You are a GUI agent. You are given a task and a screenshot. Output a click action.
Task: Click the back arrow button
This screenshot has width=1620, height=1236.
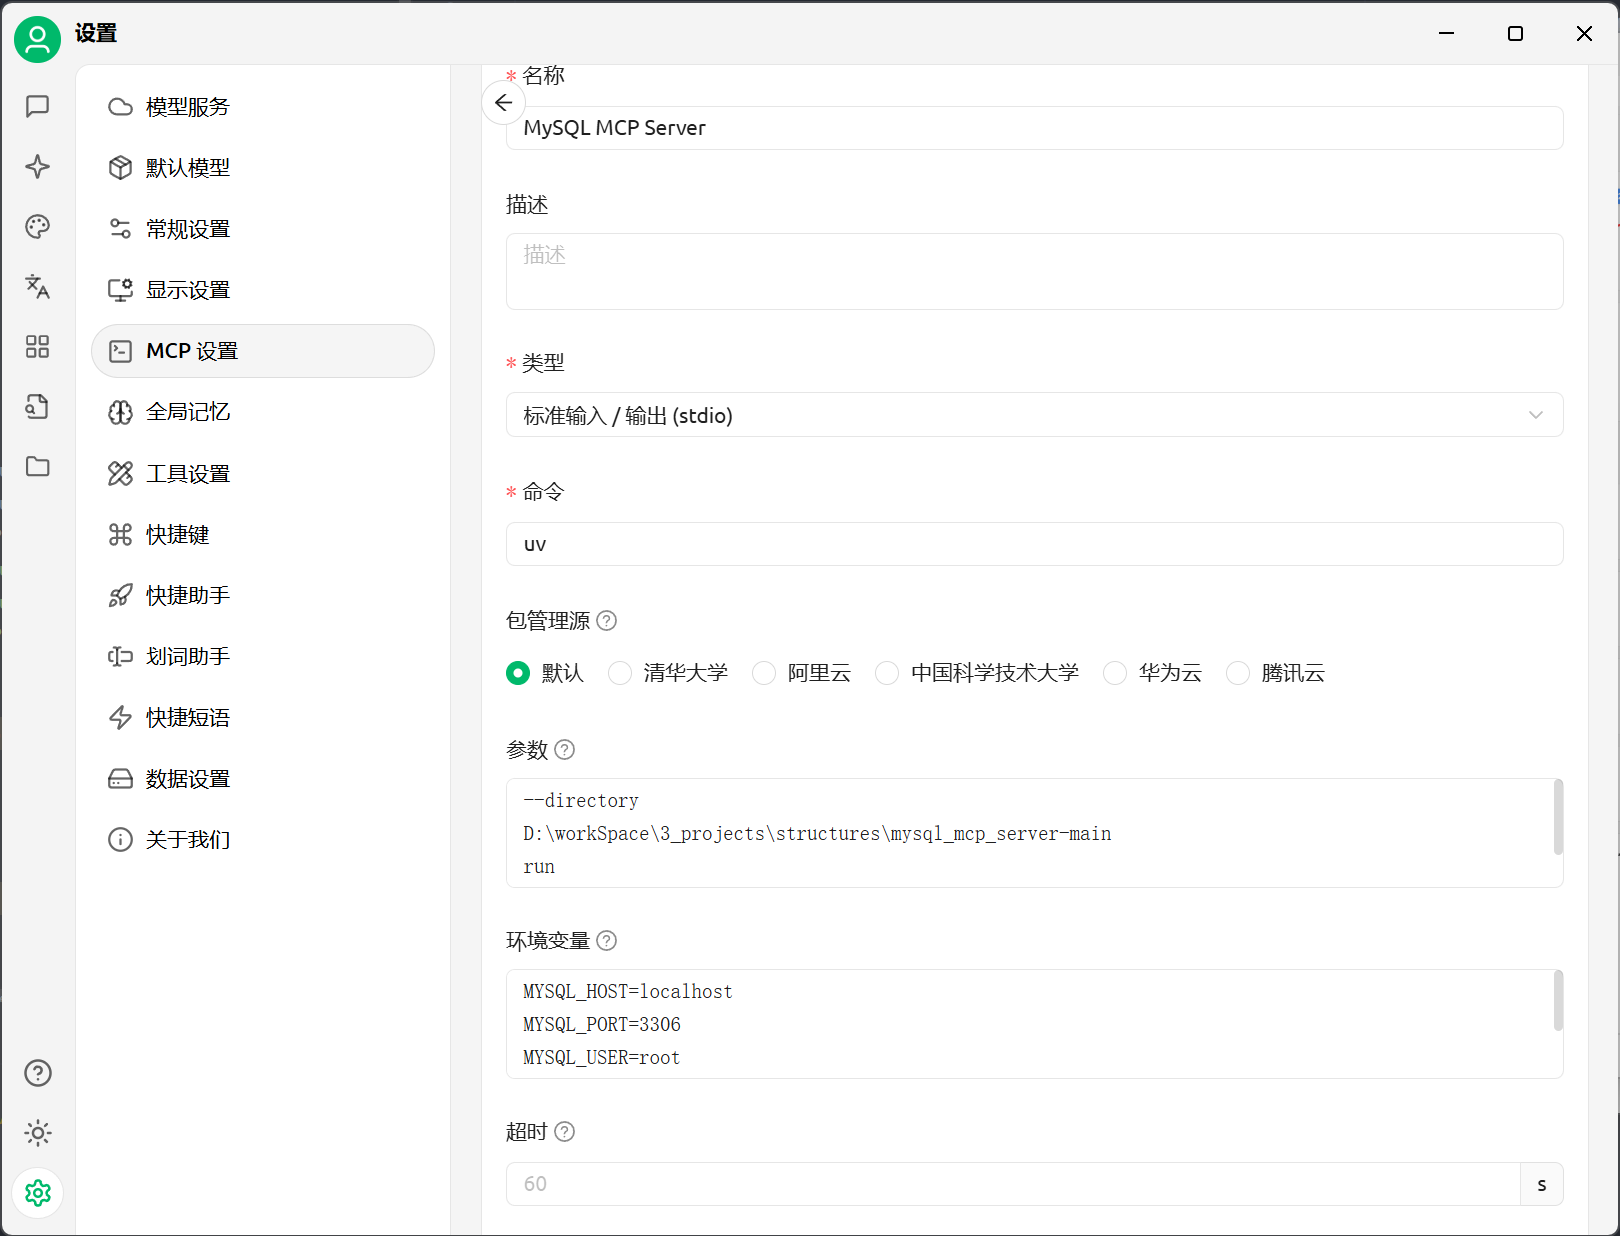pyautogui.click(x=504, y=103)
